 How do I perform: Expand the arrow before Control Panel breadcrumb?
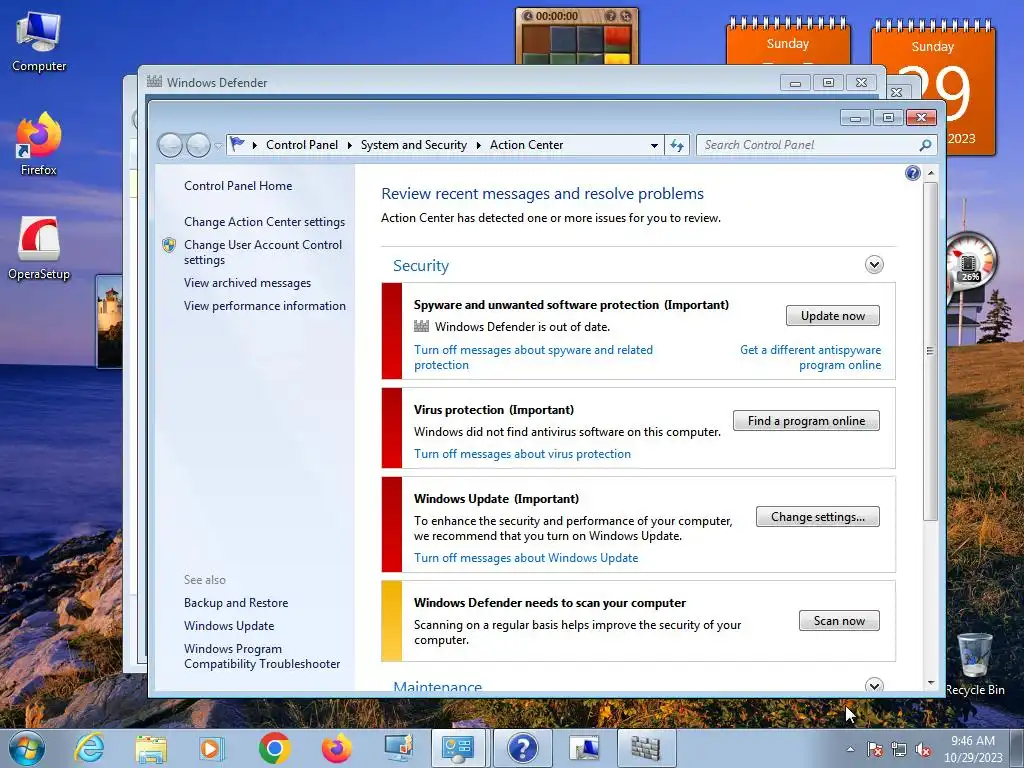click(x=255, y=145)
